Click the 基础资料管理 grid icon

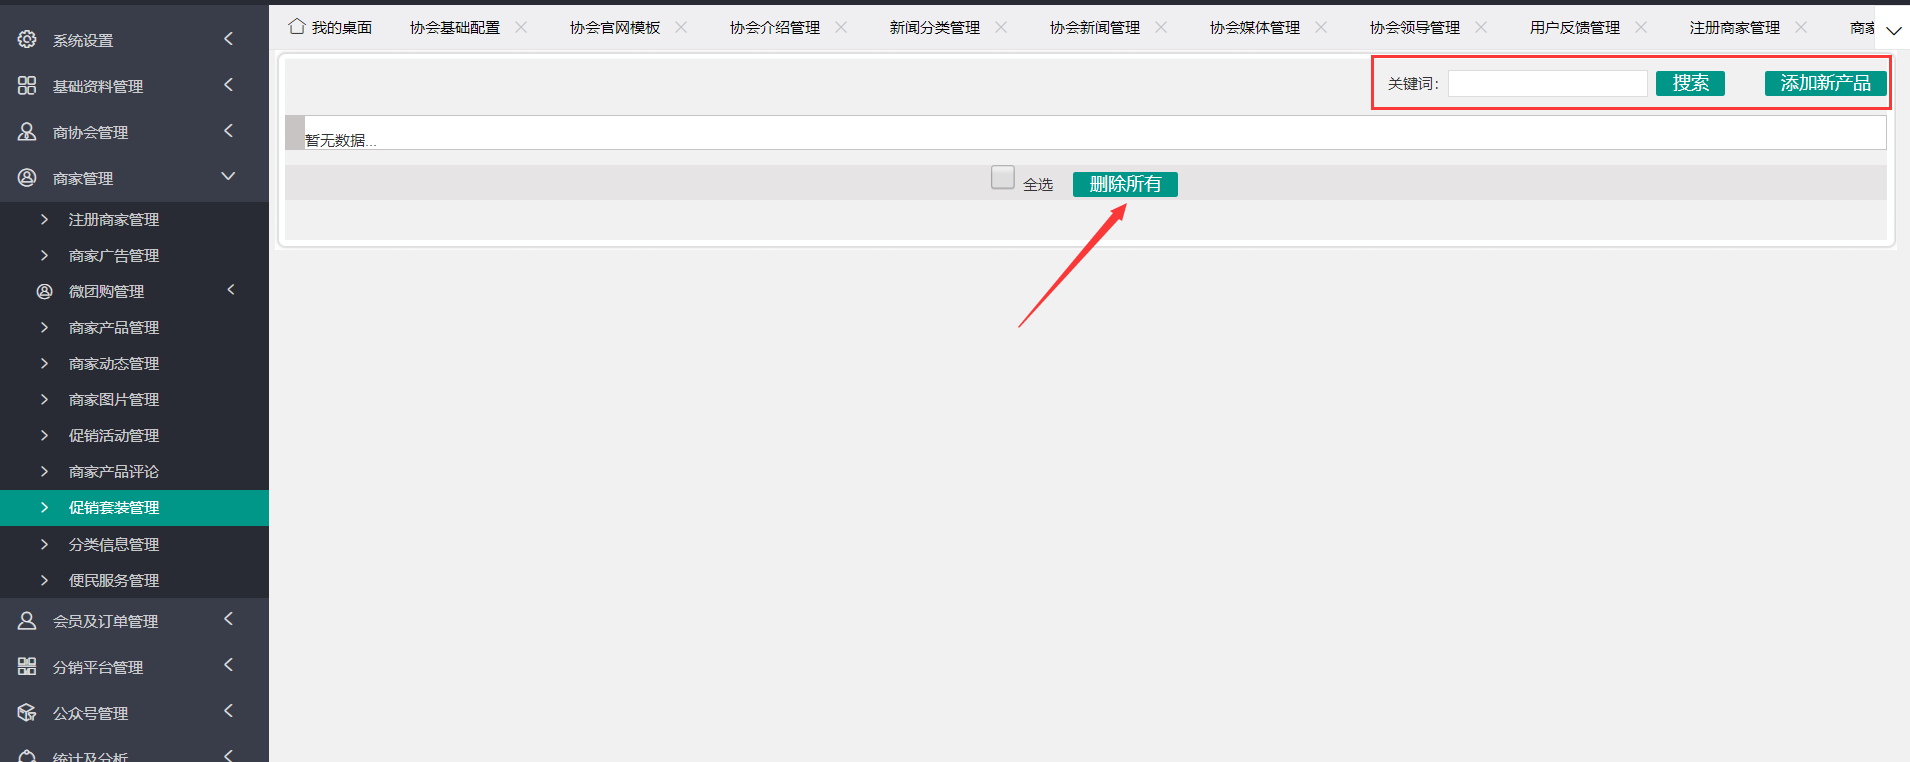[x=27, y=86]
